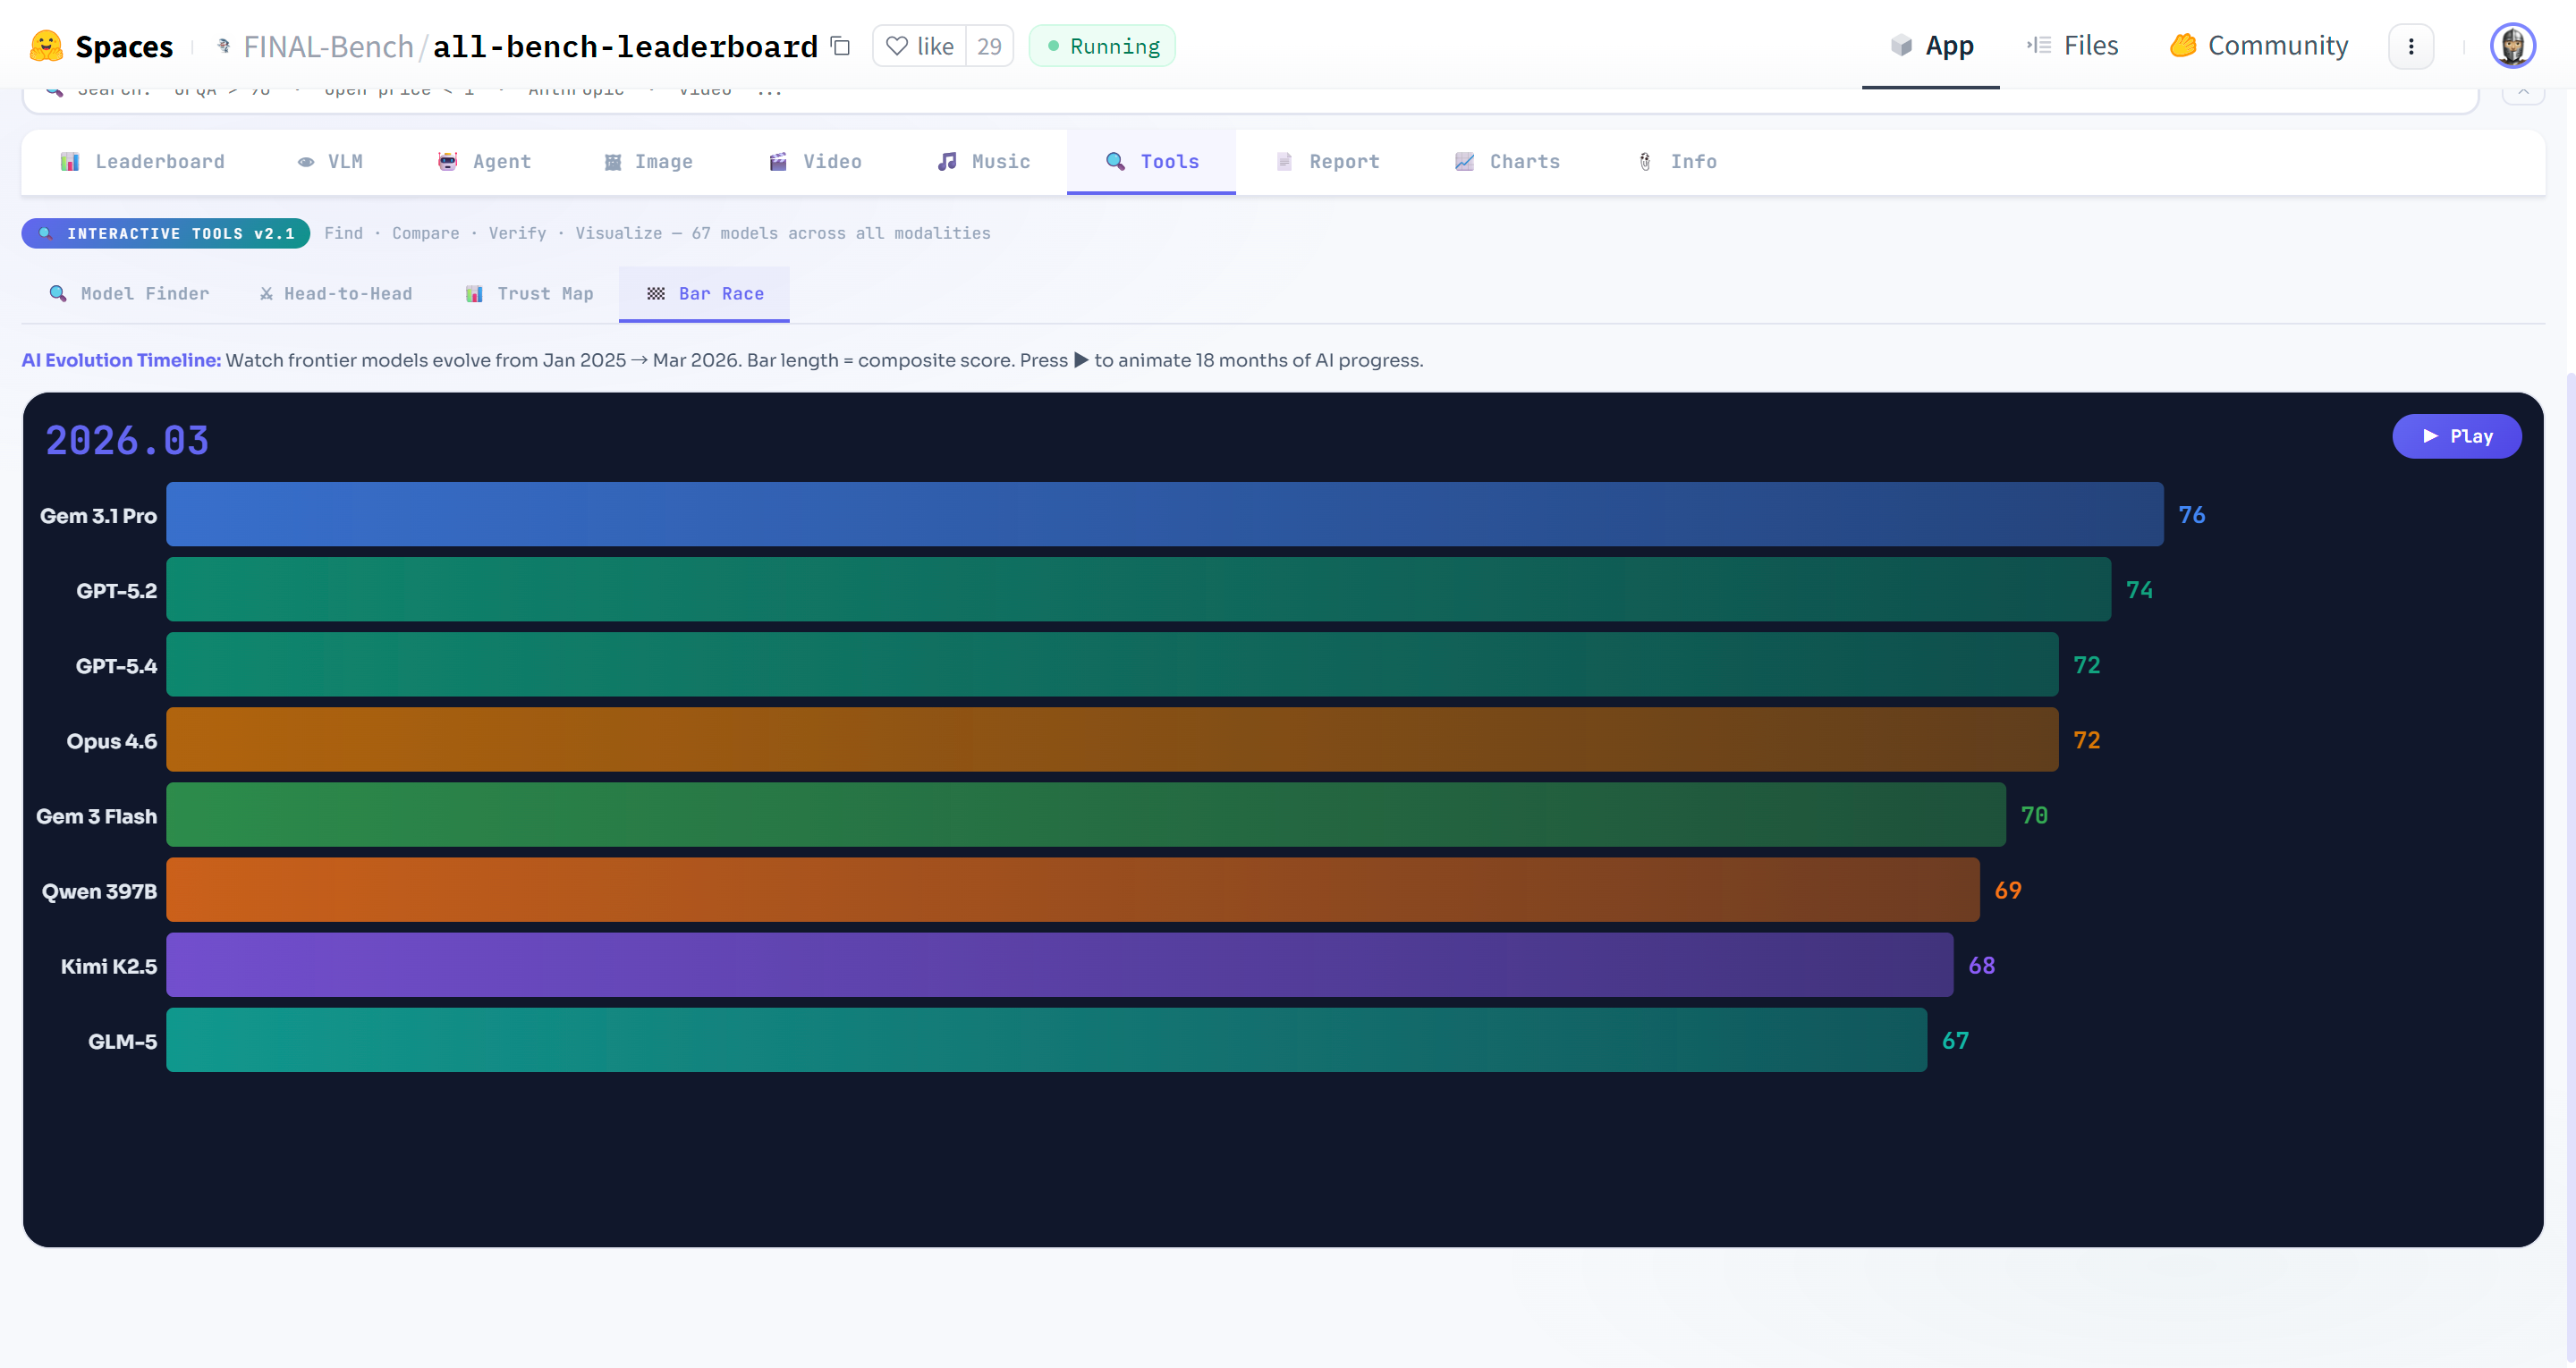Open the three-dot options menu

[2410, 46]
